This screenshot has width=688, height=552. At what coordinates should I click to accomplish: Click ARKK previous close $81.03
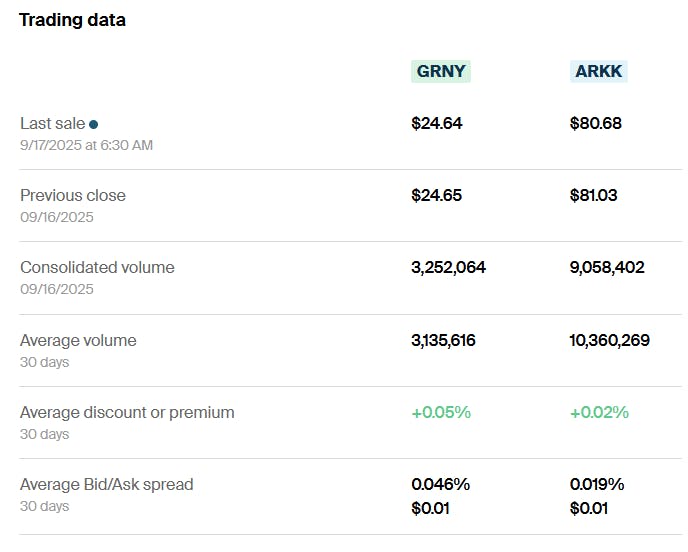[593, 195]
